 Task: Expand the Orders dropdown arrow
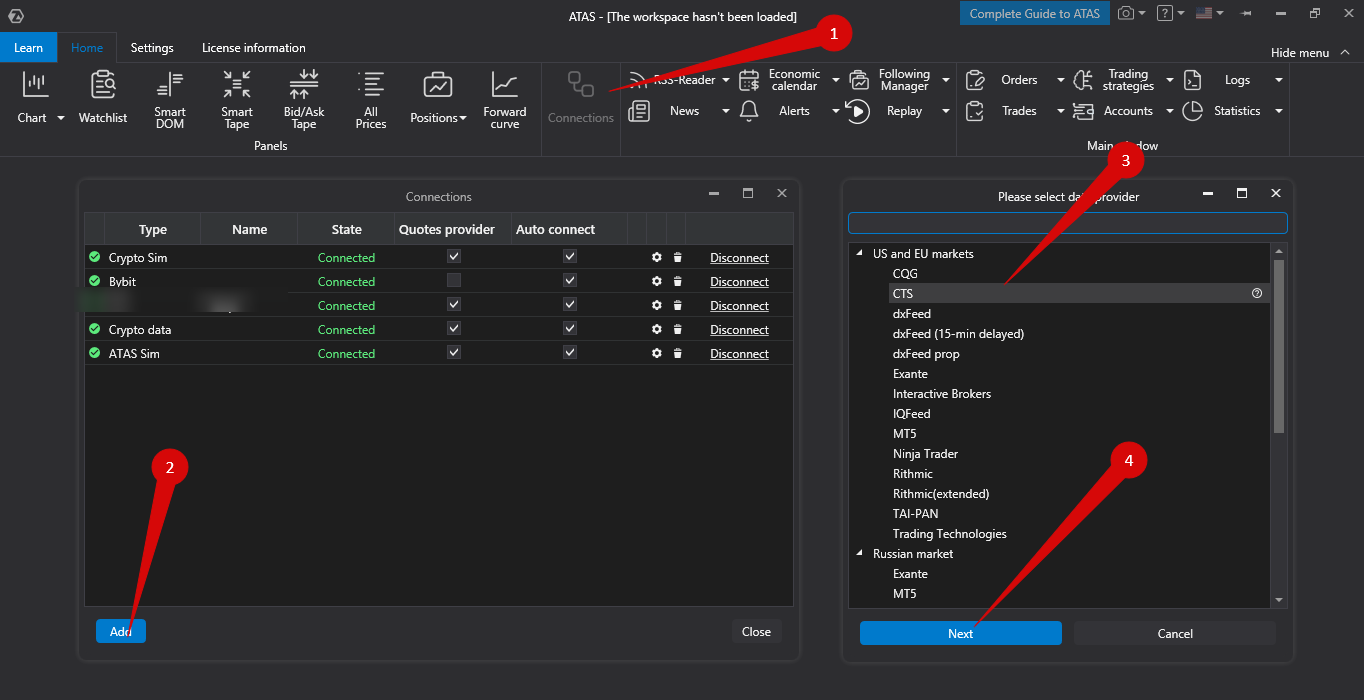pyautogui.click(x=1061, y=80)
